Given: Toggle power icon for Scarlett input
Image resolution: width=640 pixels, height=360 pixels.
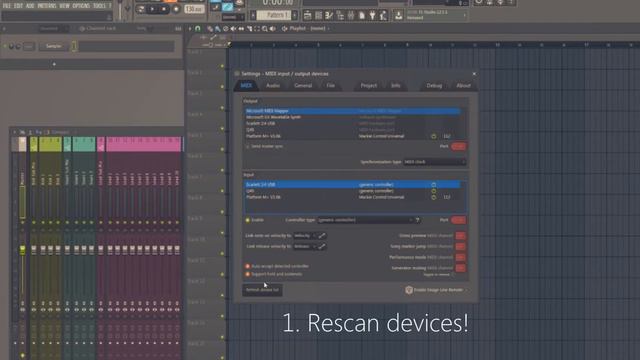Looking at the screenshot, I should 433,184.
